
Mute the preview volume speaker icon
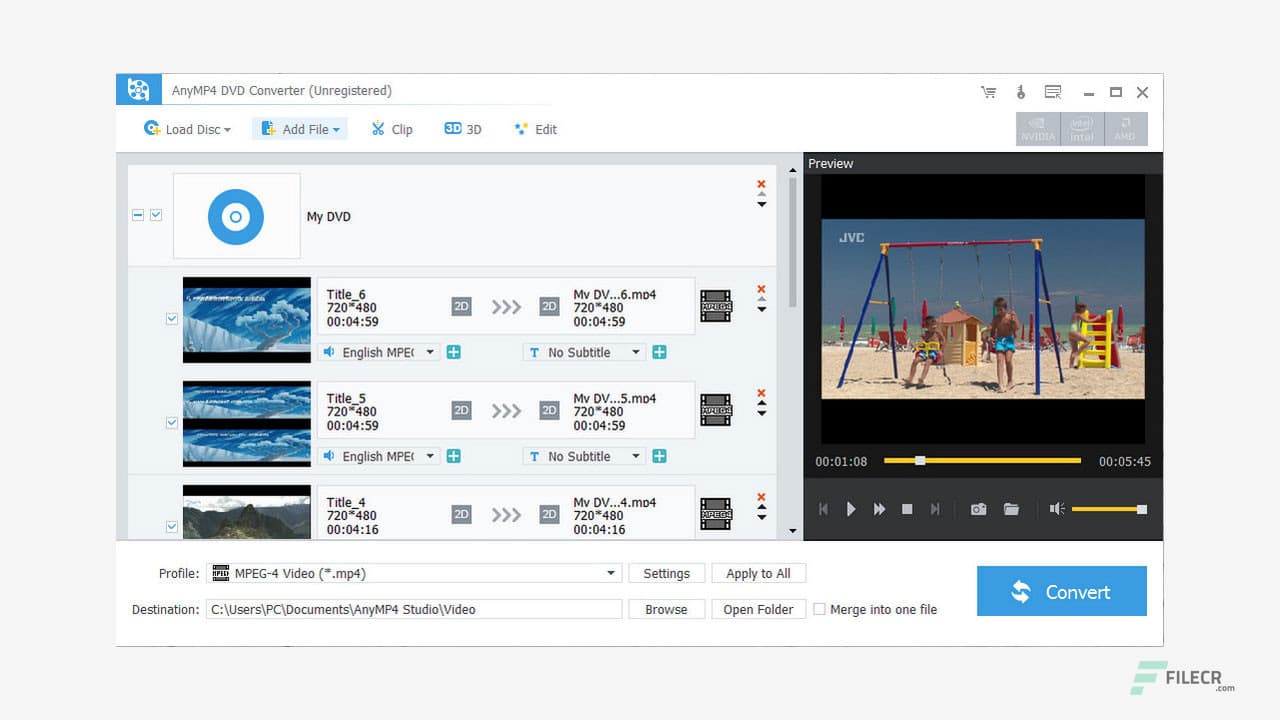(x=1056, y=509)
